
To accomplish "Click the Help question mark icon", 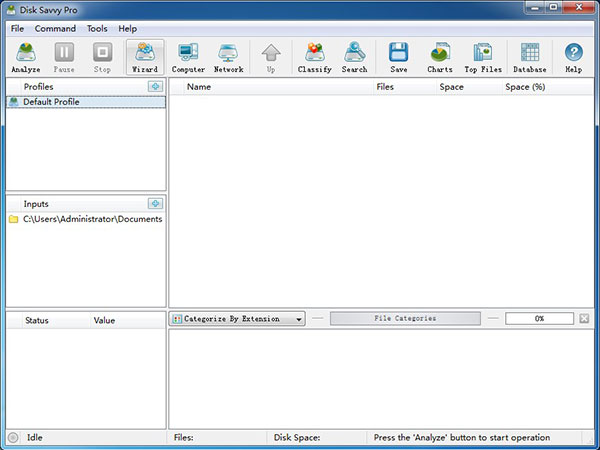I will point(573,58).
